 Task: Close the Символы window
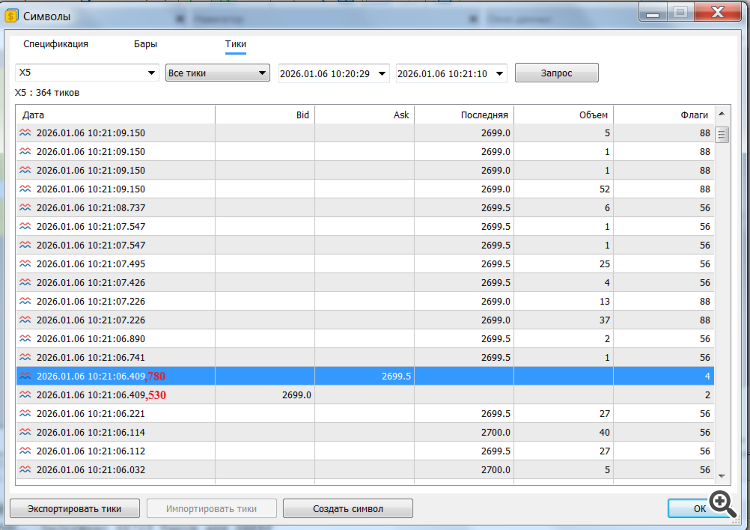point(717,12)
